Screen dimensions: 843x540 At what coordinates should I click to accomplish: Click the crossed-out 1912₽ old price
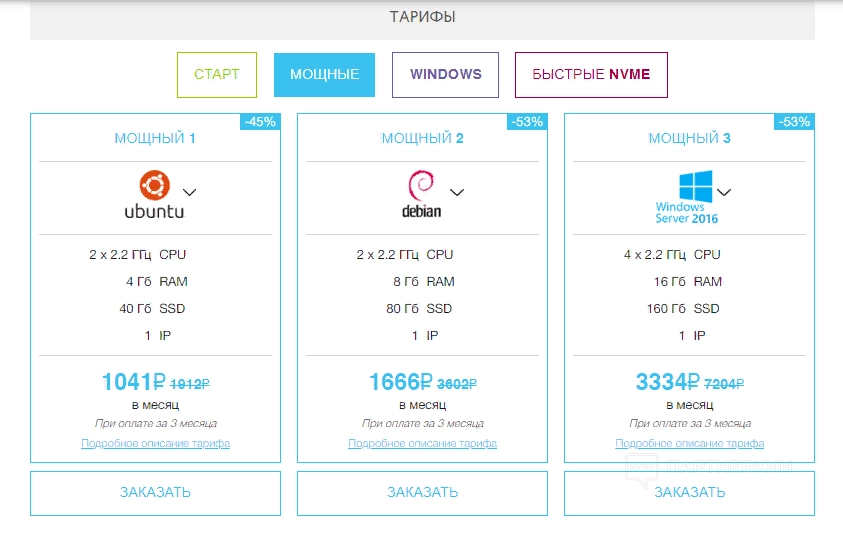pos(190,384)
